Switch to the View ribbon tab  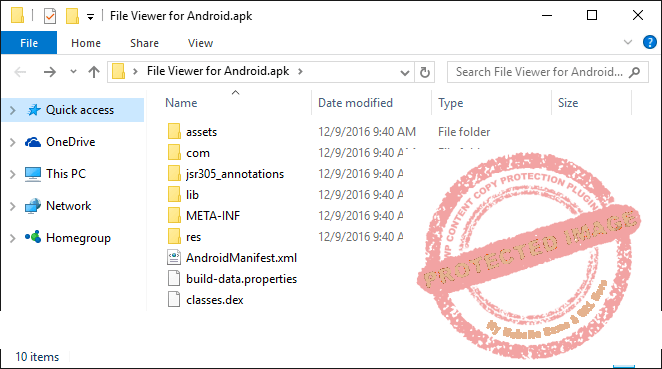point(200,43)
